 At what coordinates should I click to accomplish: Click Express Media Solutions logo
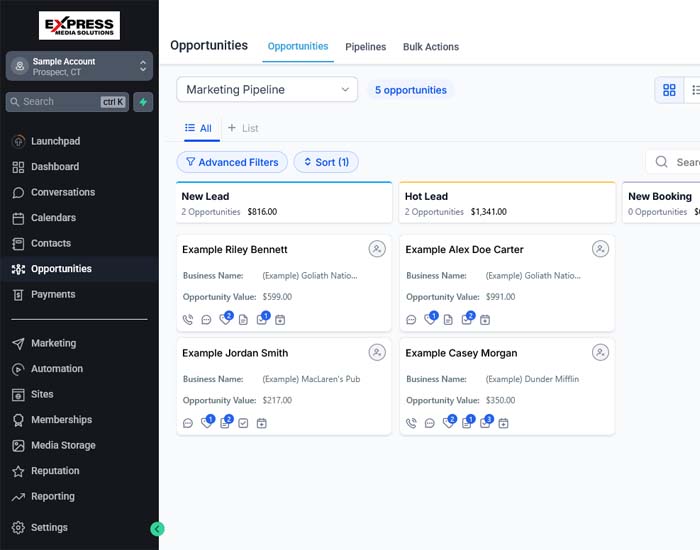(x=79, y=25)
